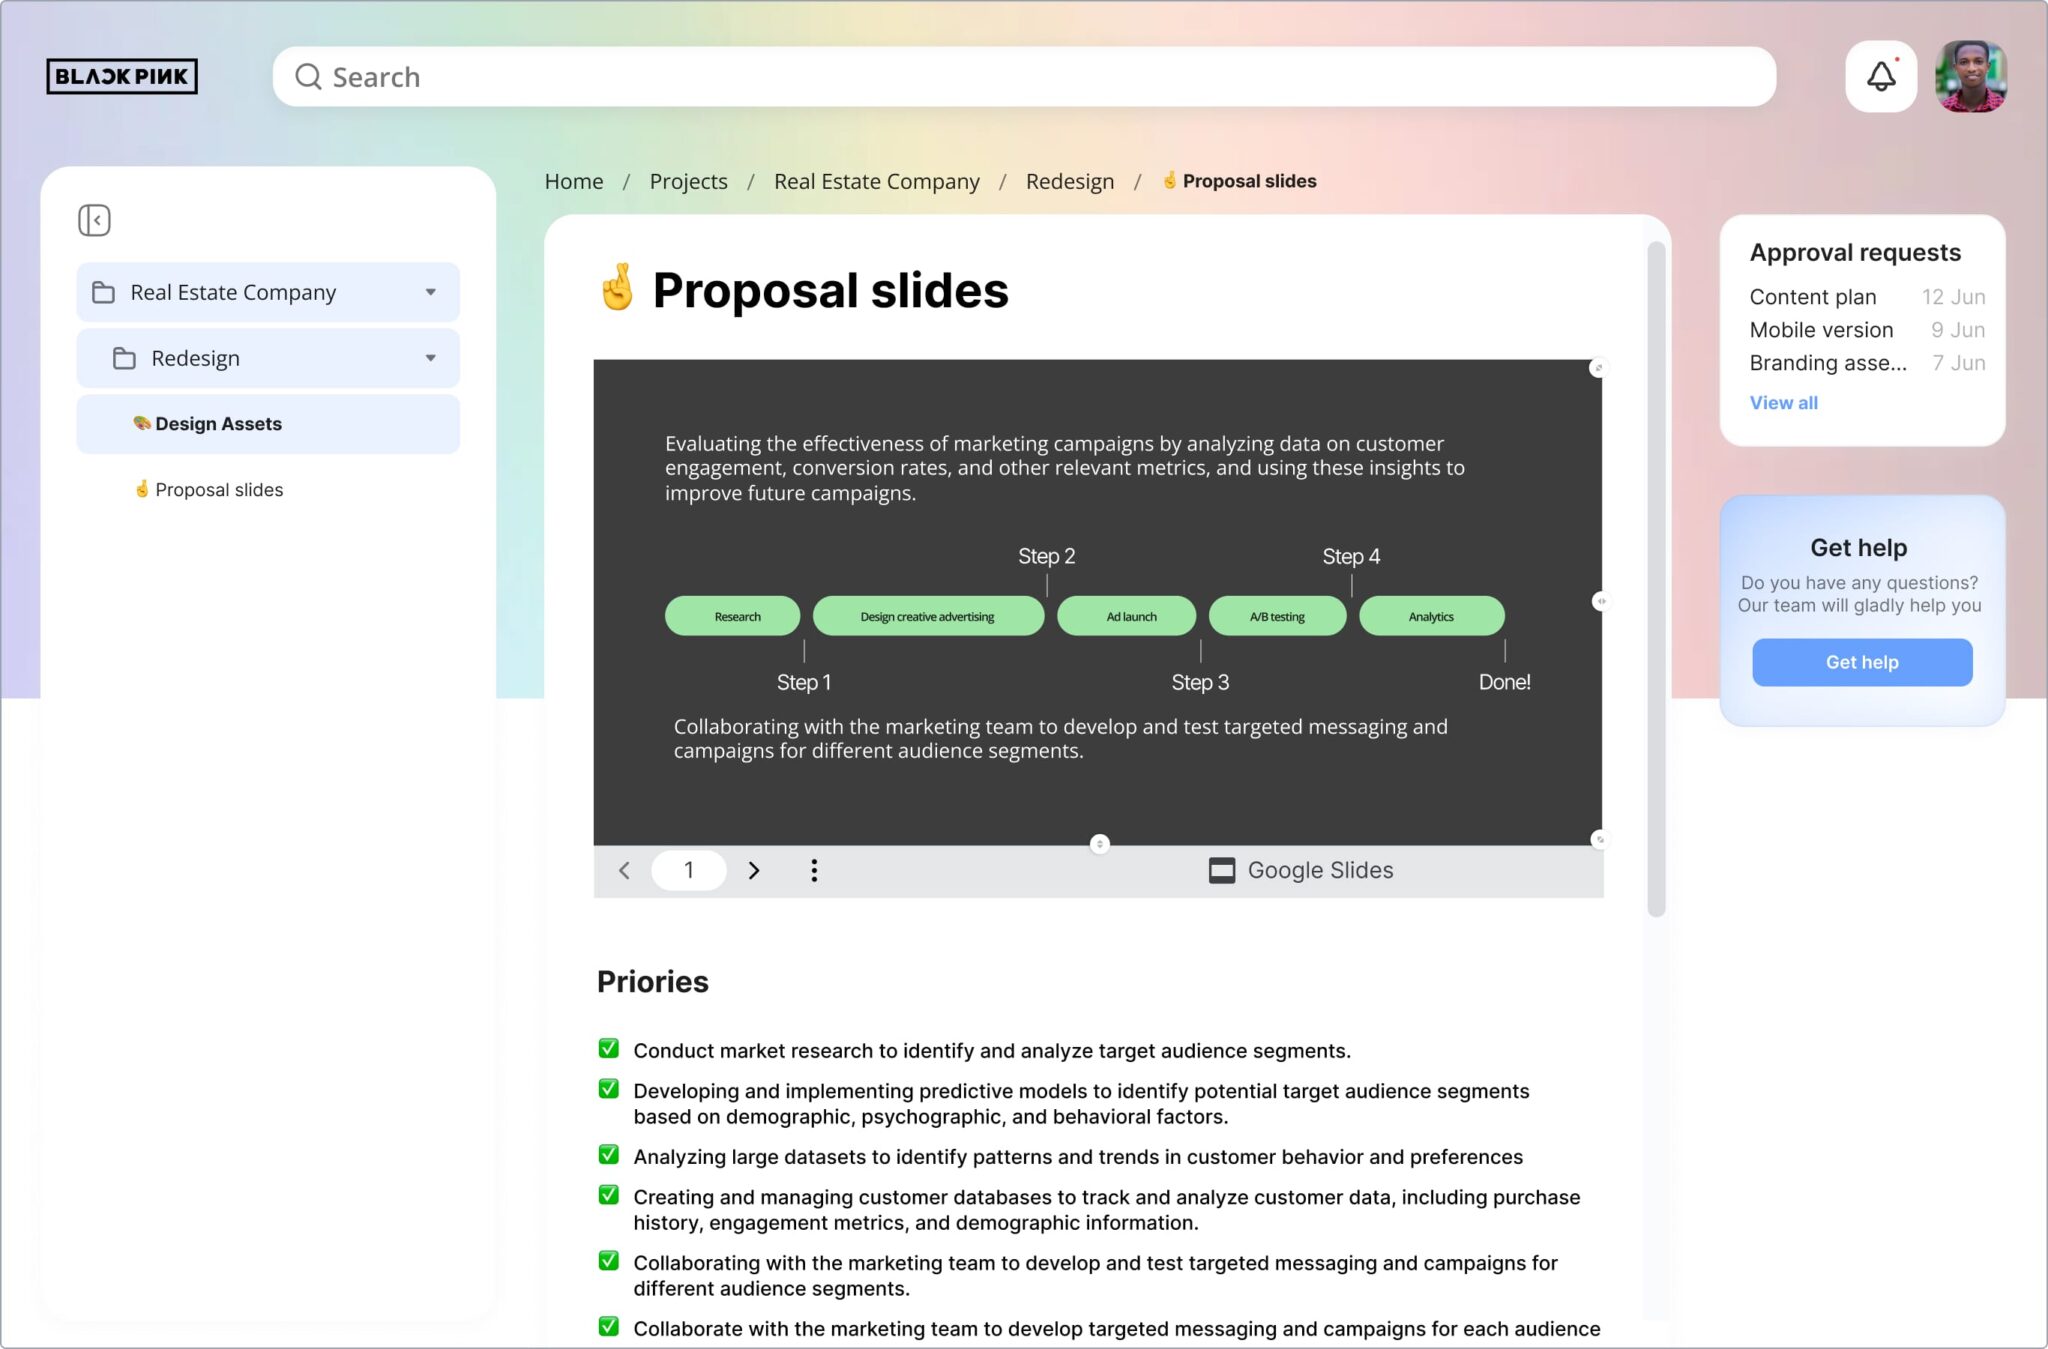The width and height of the screenshot is (2048, 1349).
Task: Click the bottom-right resize handle of slide embed
Action: 1599,840
